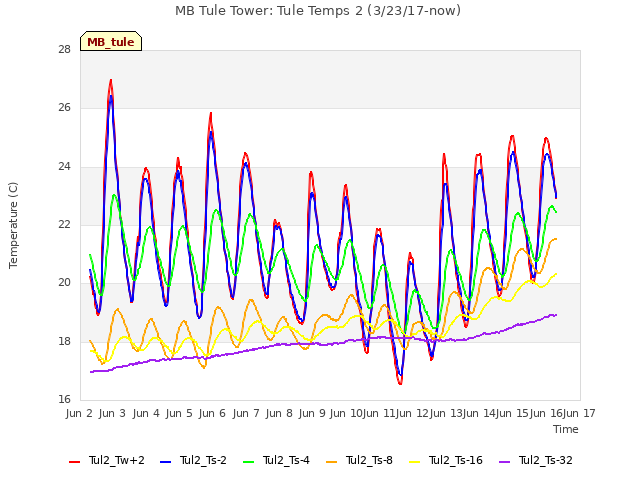640x480 pixels.
Task: Toggle Tul2_Ts-16 legend entry
Action: [446, 460]
